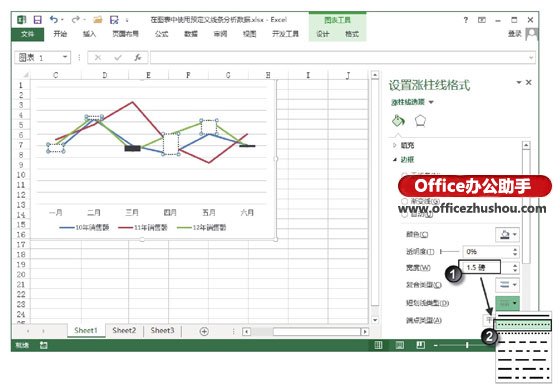Open the Ribbon Display Options icon
Viewport: 560px width, 391px height.
tap(482, 20)
